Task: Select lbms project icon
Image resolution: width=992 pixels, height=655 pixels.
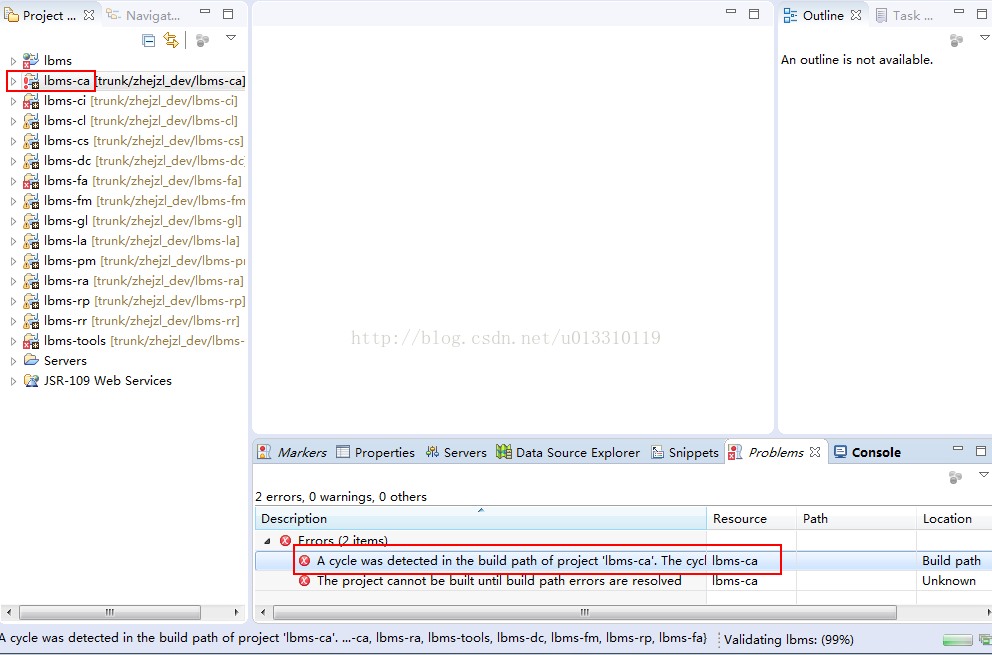Action: tap(31, 61)
